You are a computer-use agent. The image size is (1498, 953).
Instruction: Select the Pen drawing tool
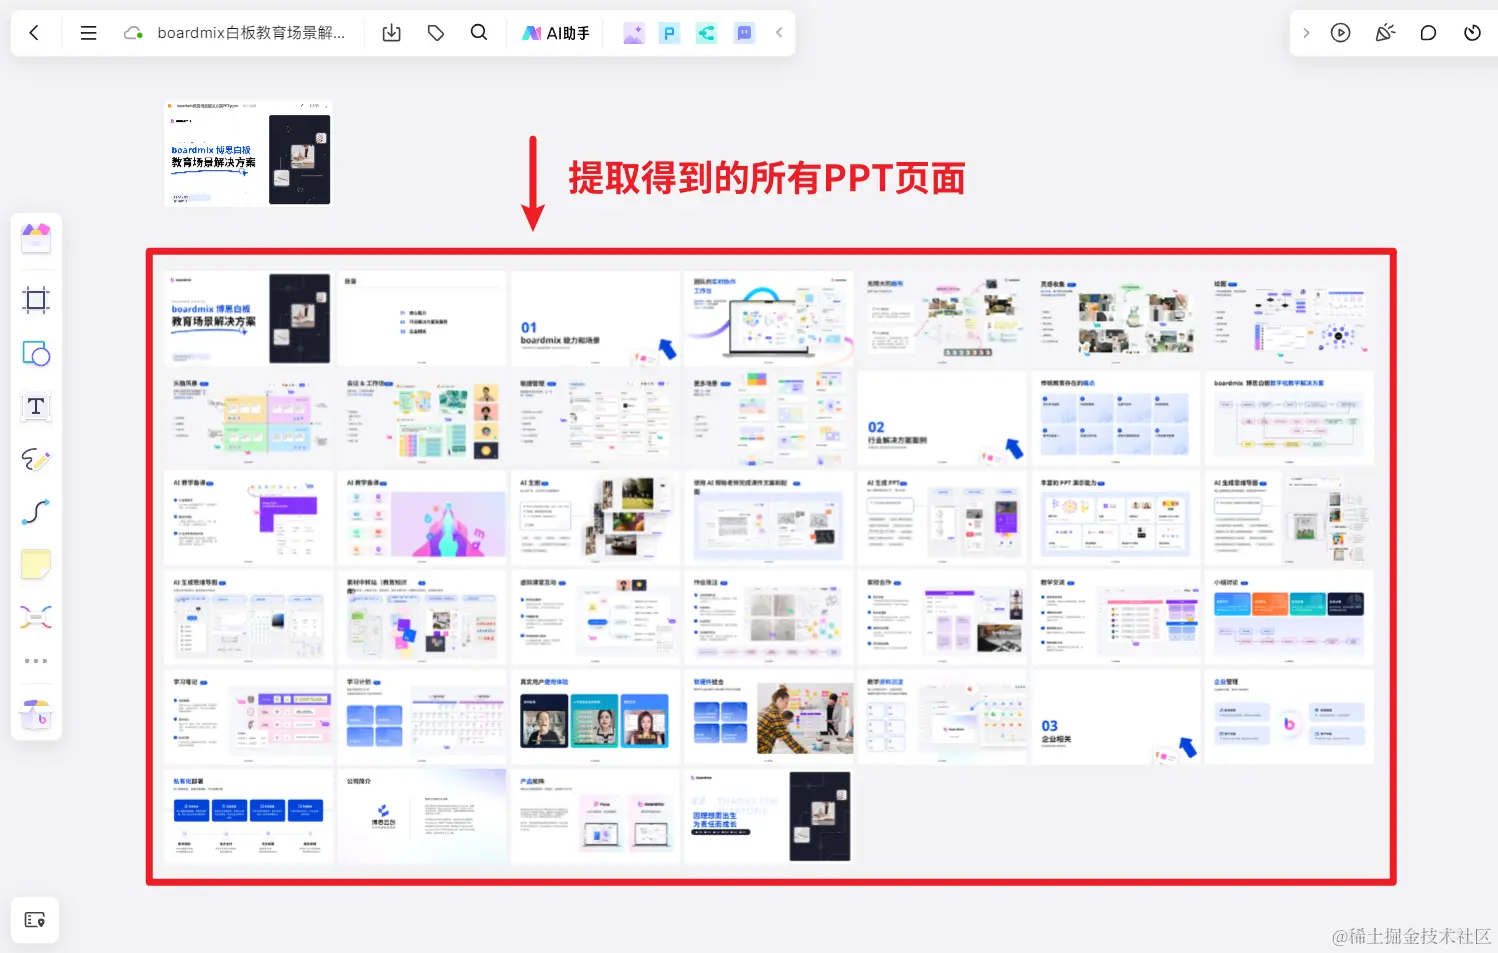36,459
